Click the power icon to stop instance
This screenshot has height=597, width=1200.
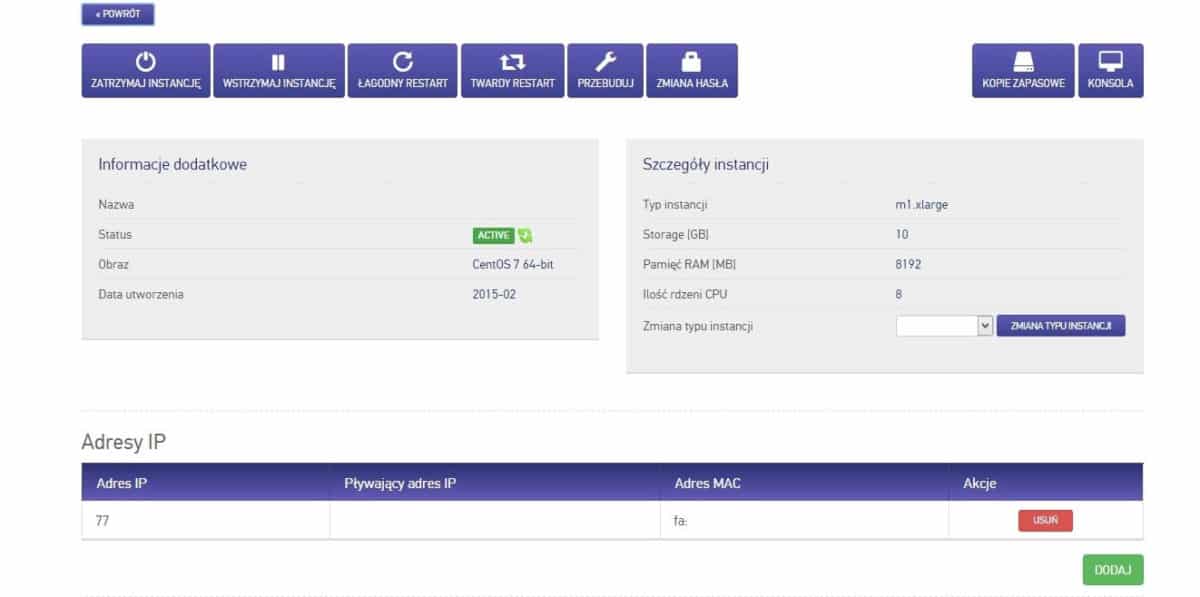point(146,62)
